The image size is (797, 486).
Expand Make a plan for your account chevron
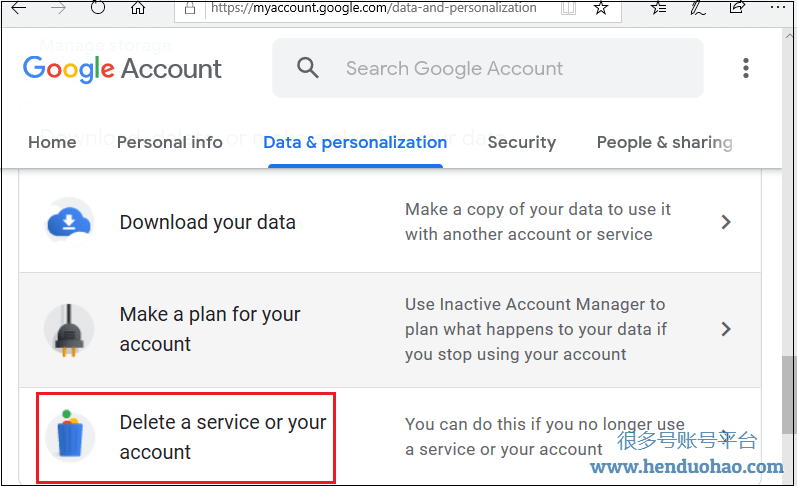pos(727,329)
